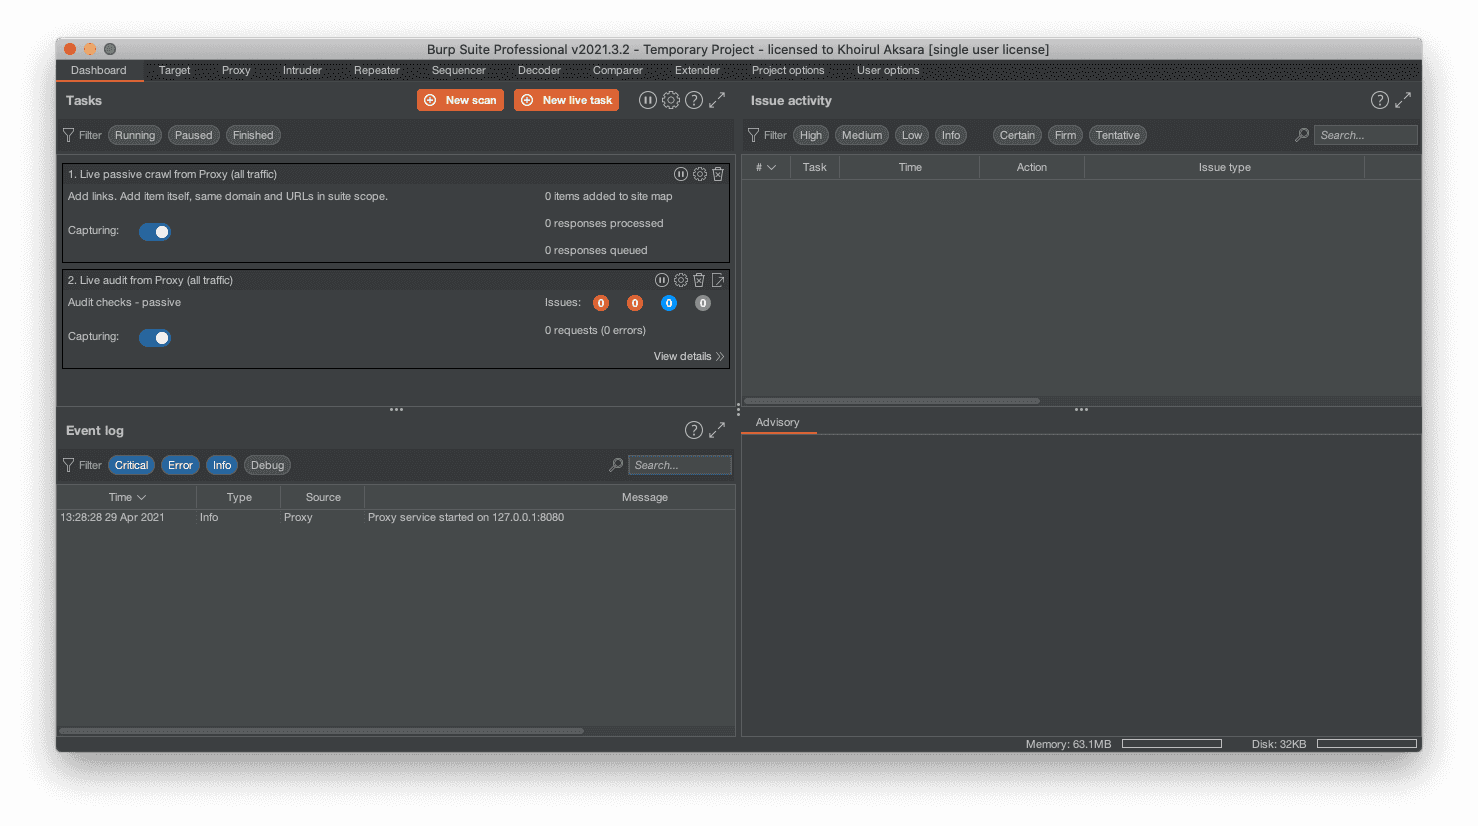This screenshot has width=1478, height=826.
Task: Click the New live task button
Action: 567,100
